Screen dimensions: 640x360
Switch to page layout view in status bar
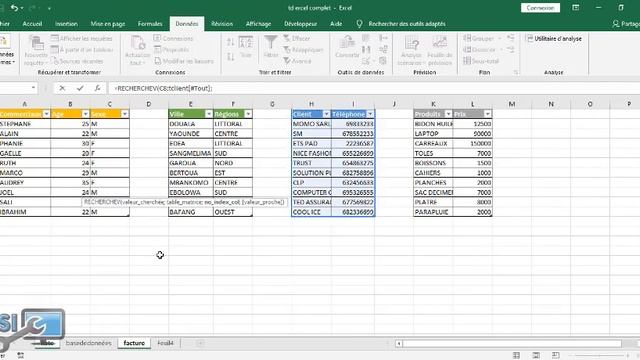pos(536,355)
